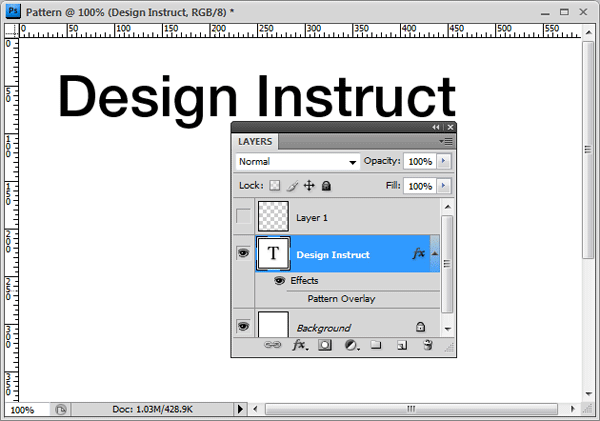Collapse the Layers panel to icons
Image resolution: width=600 pixels, height=421 pixels.
[436, 127]
